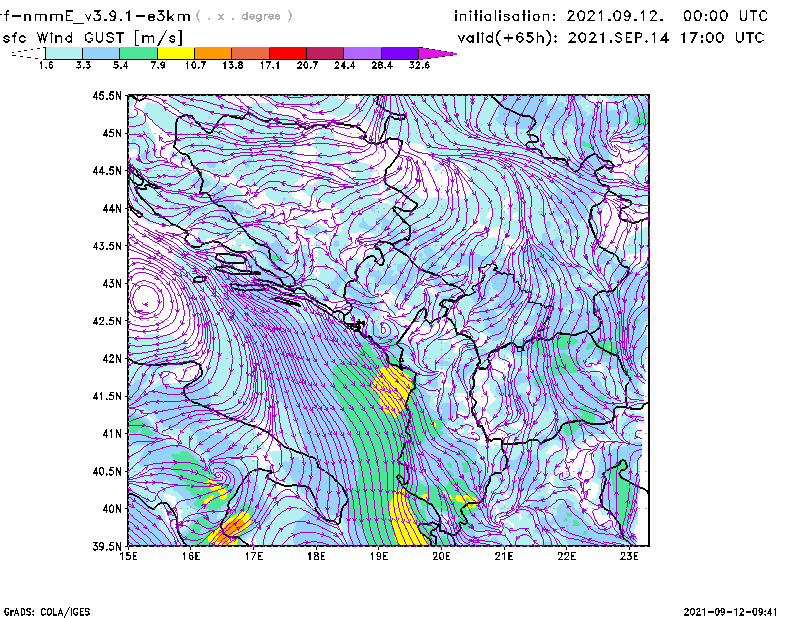800x618 pixels.
Task: Click the legend value 10.7
Action: 195,65
